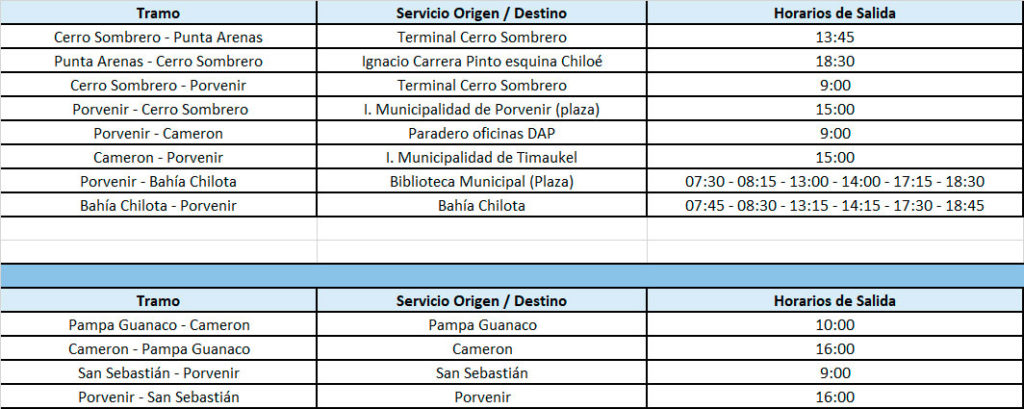This screenshot has width=1024, height=409.
Task: Click the San Sebastián - Porvenir route cell
Action: click(x=159, y=373)
